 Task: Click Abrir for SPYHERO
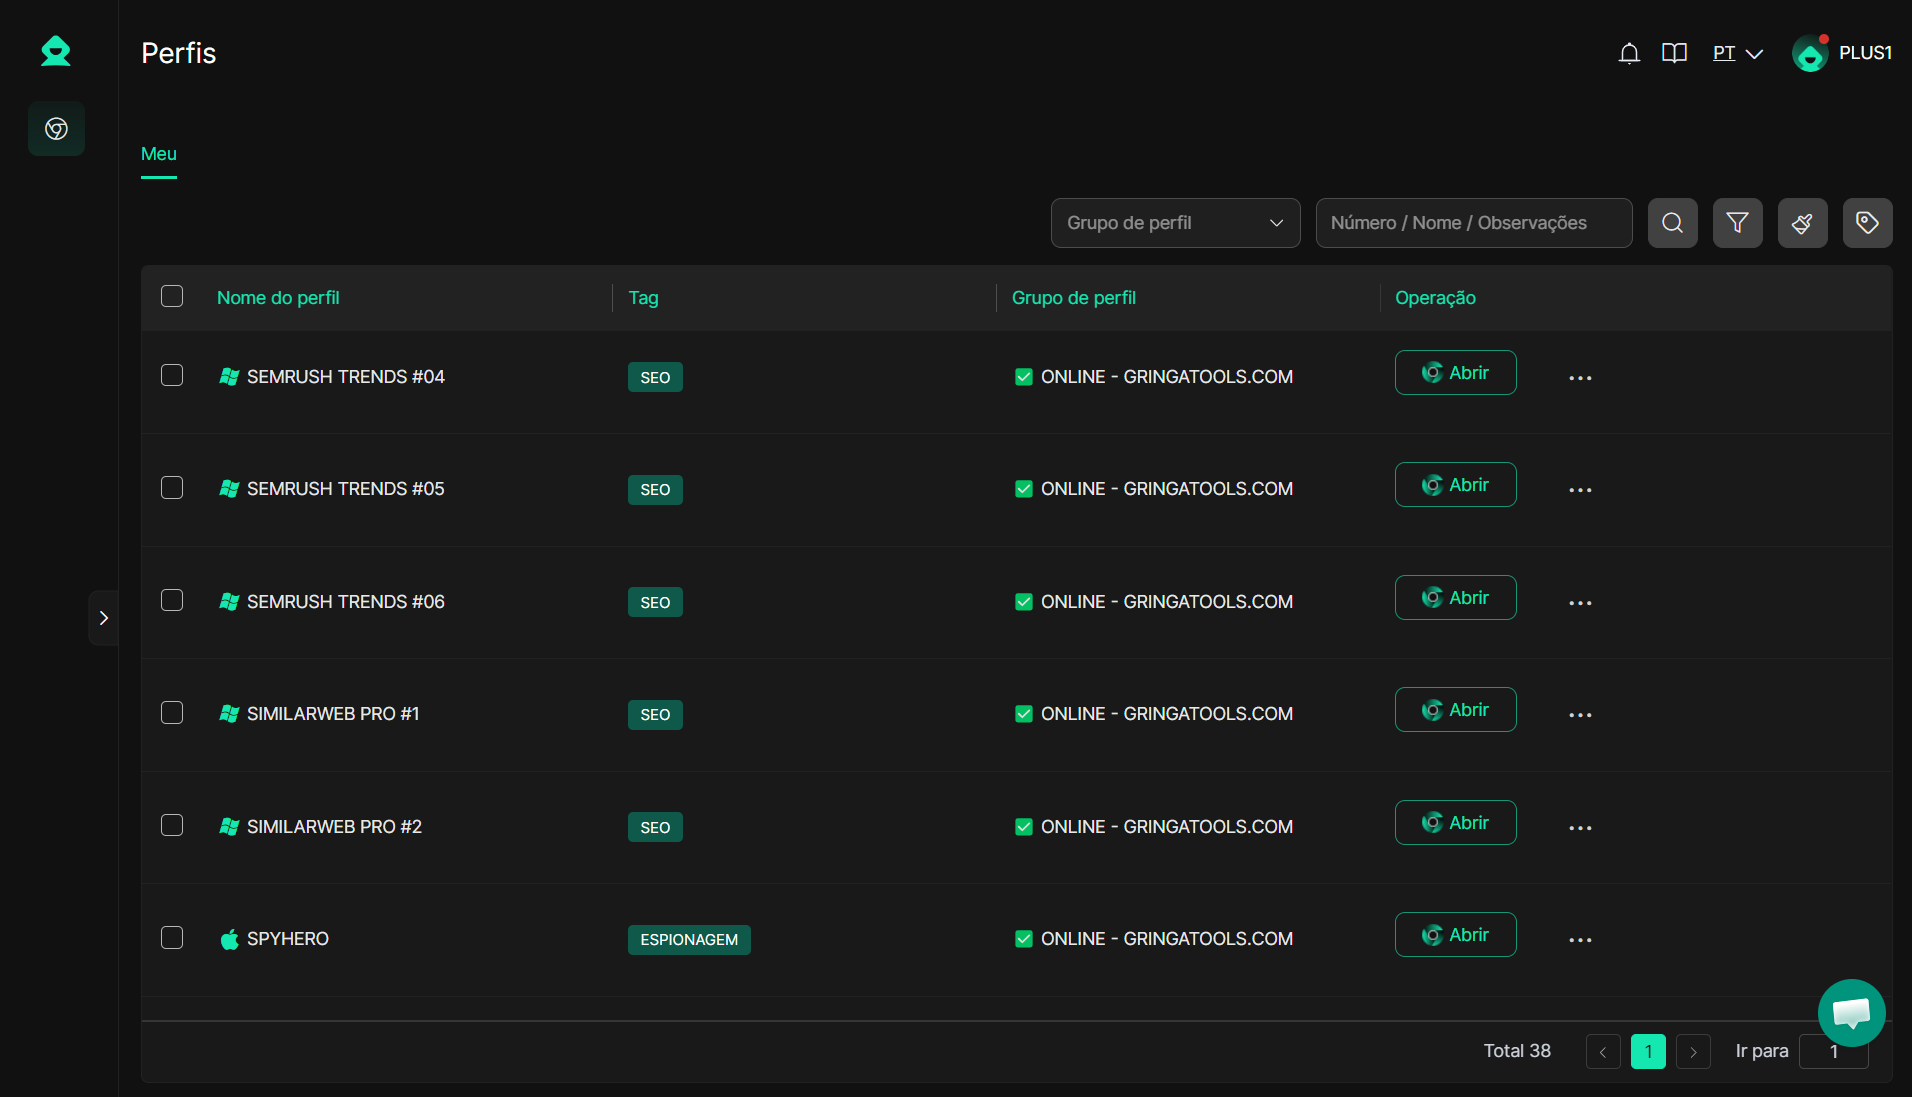pyautogui.click(x=1456, y=935)
